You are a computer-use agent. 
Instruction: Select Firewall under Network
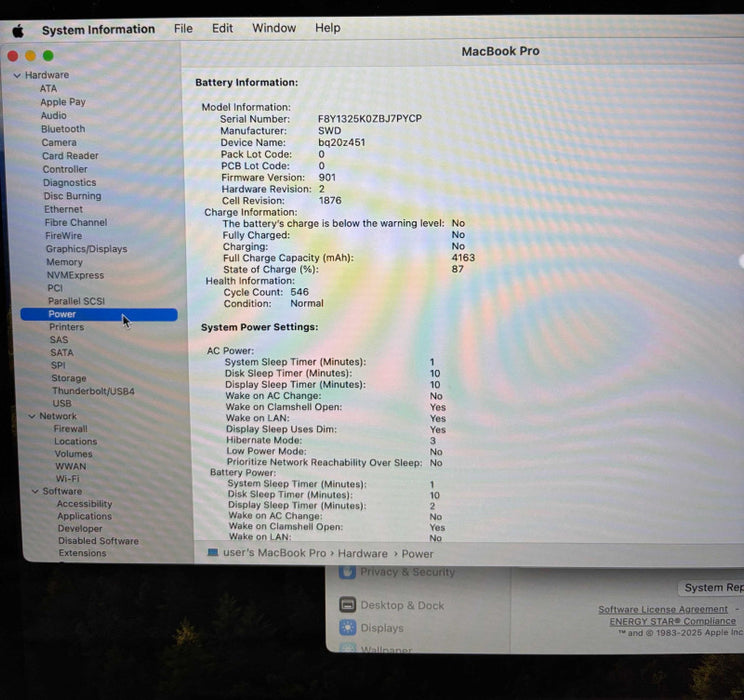click(71, 429)
